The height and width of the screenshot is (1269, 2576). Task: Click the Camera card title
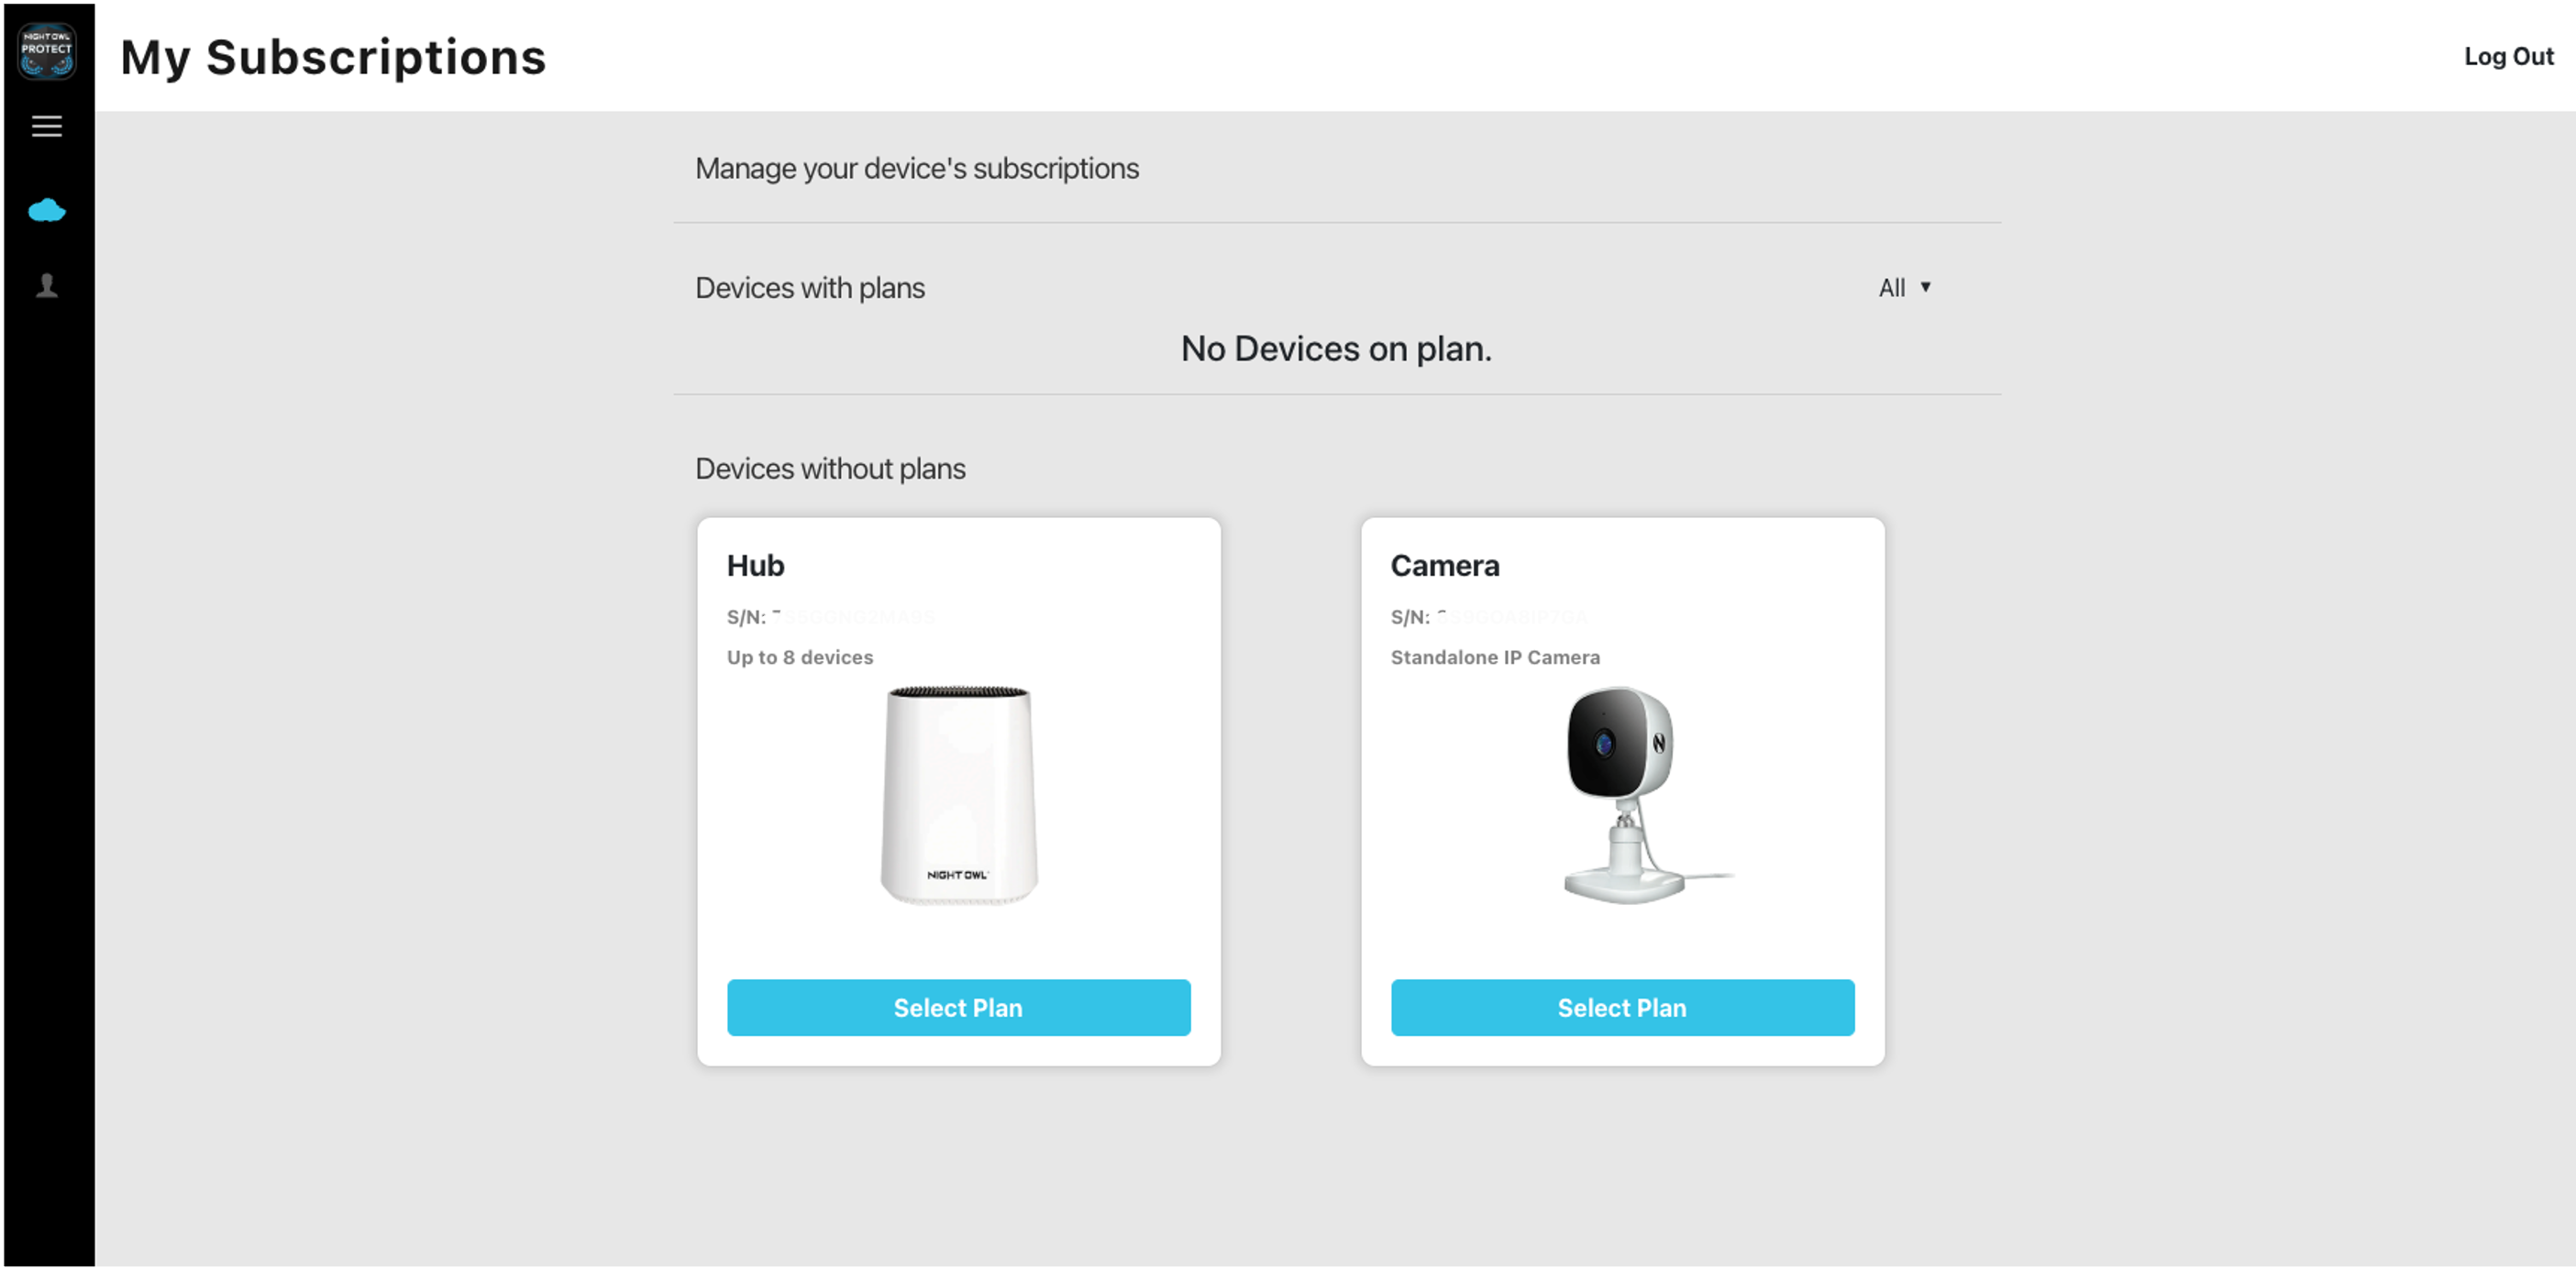[x=1444, y=566]
